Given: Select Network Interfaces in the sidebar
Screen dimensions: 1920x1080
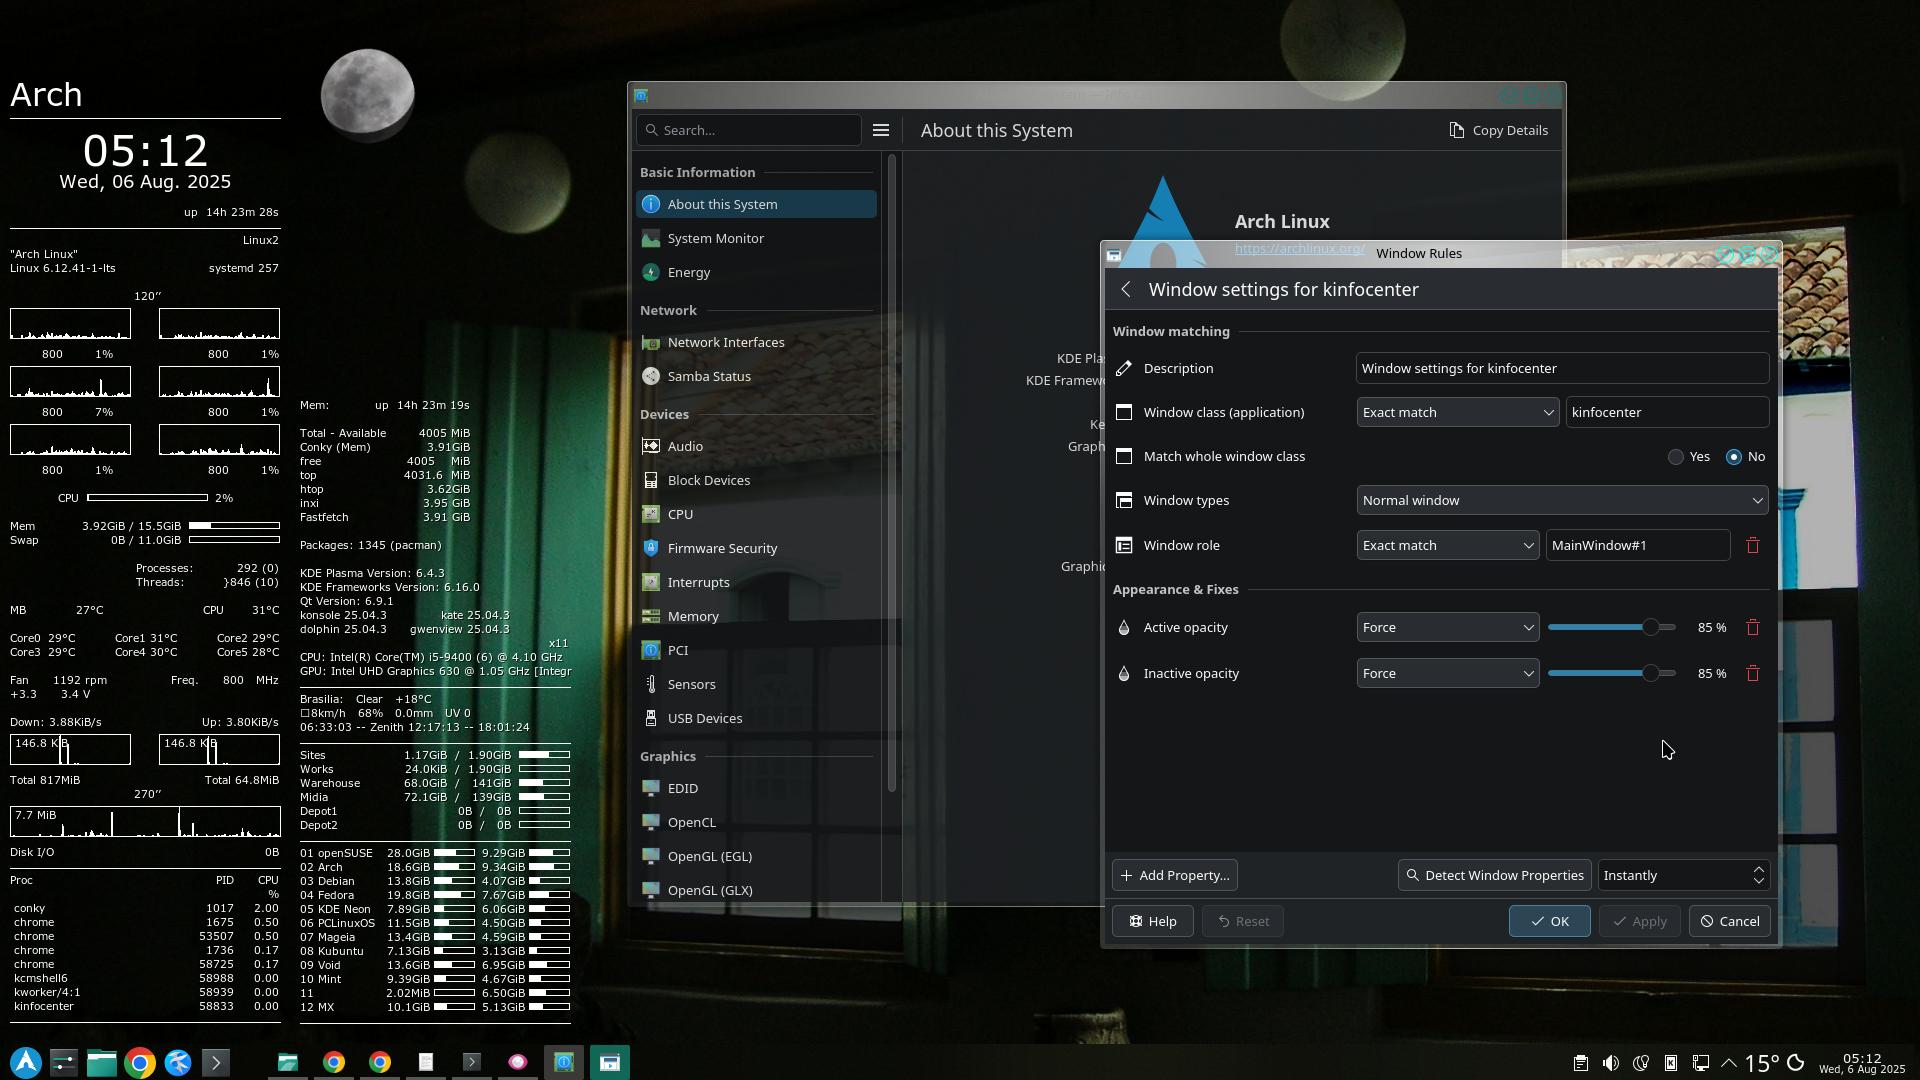Looking at the screenshot, I should (756, 342).
